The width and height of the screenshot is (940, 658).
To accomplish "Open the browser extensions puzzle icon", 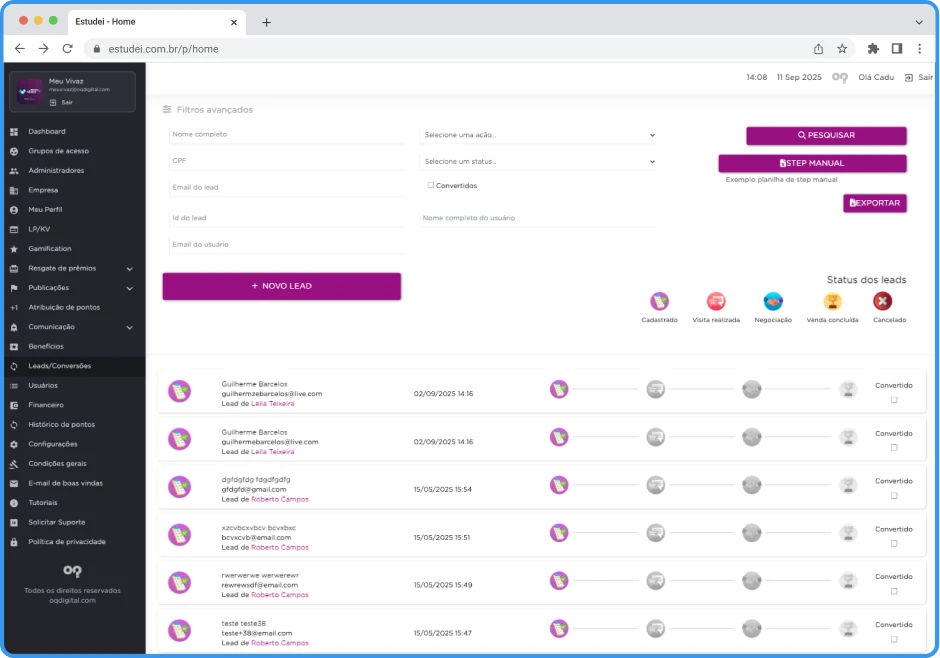I will (873, 48).
